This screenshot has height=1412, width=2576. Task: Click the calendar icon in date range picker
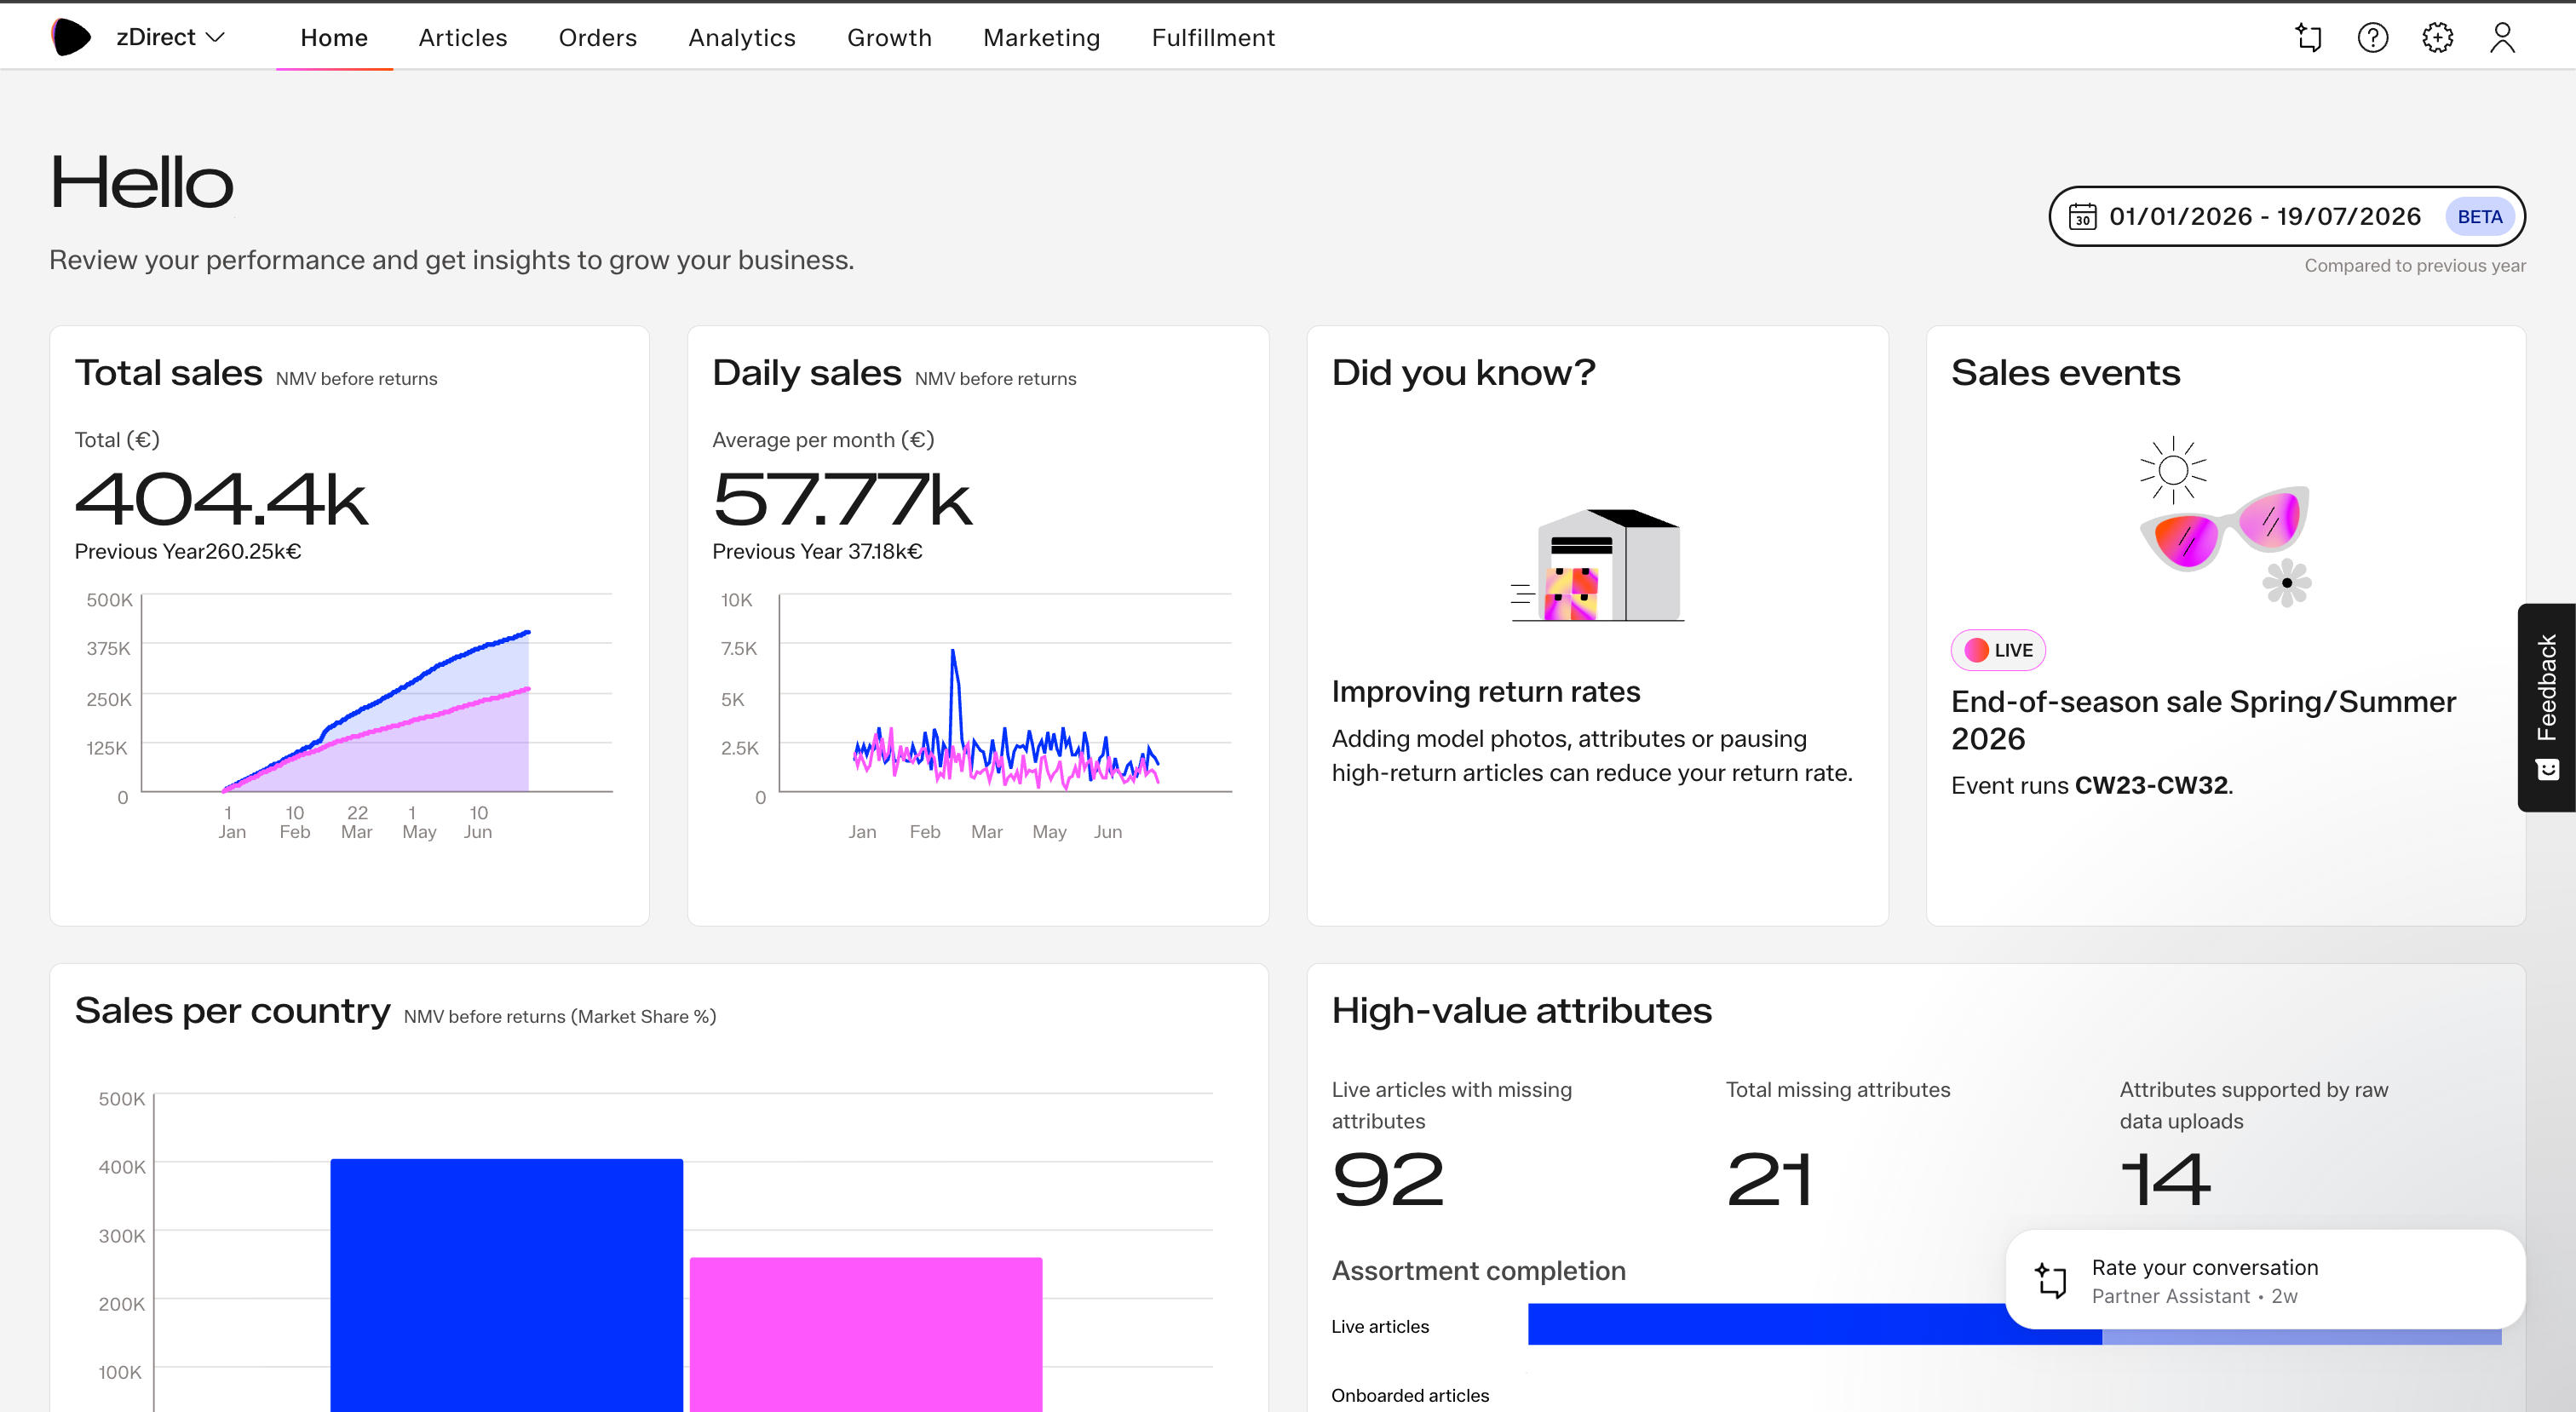click(x=2083, y=216)
